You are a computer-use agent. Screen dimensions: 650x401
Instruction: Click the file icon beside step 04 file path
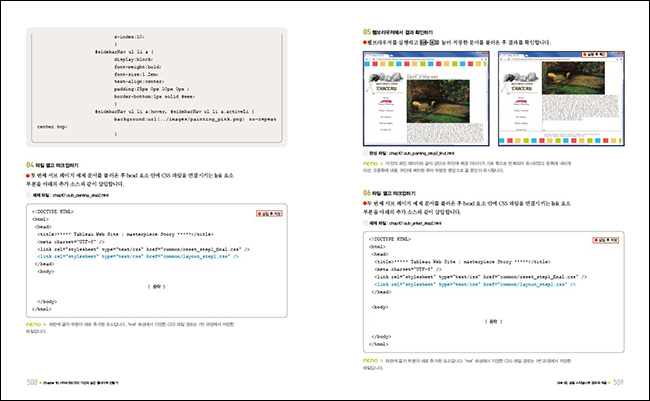(x=29, y=196)
